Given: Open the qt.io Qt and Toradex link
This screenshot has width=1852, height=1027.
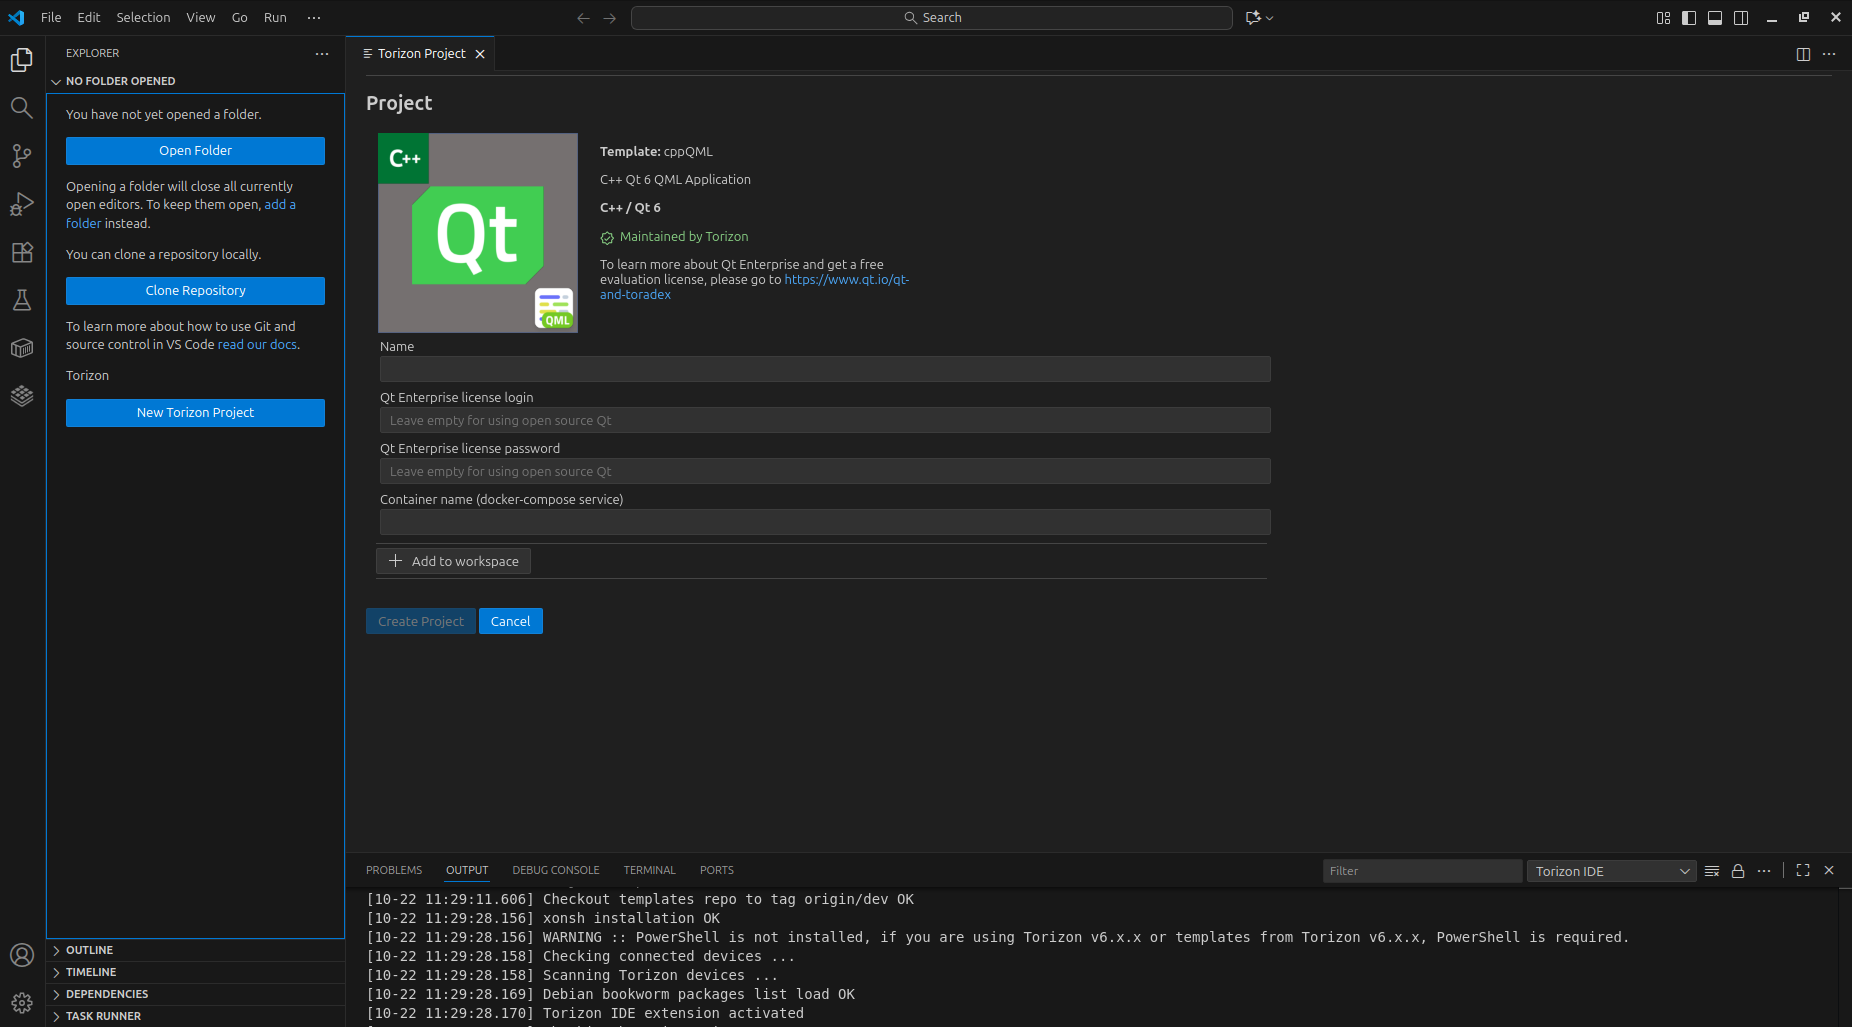Looking at the screenshot, I should tap(846, 280).
